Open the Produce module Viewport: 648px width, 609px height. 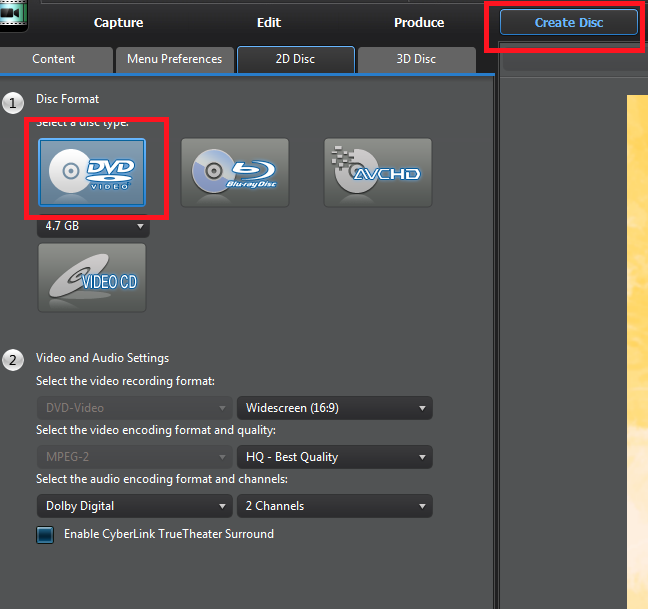pos(419,22)
